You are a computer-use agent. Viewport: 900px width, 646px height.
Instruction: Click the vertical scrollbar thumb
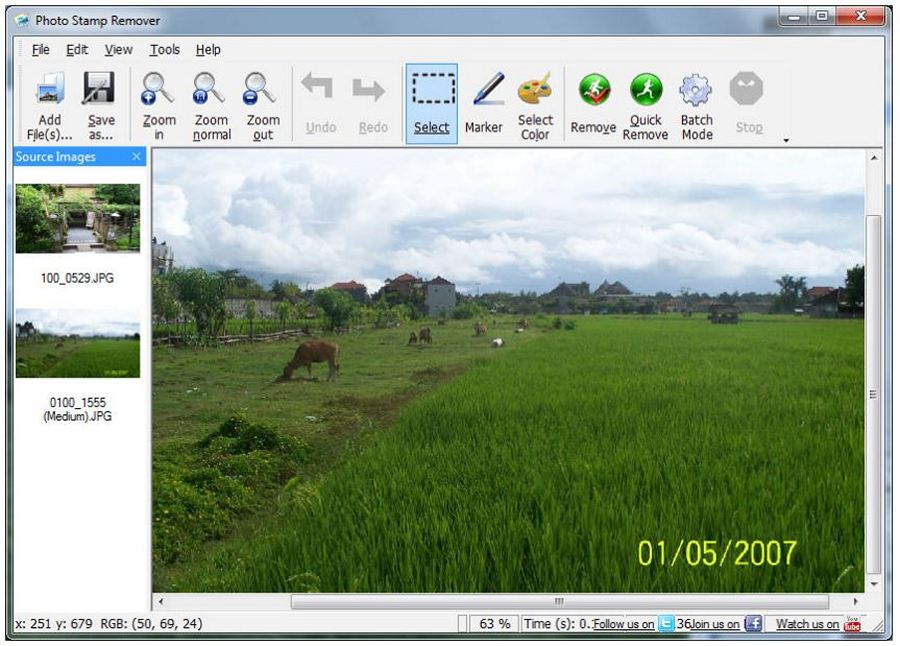pyautogui.click(x=874, y=394)
